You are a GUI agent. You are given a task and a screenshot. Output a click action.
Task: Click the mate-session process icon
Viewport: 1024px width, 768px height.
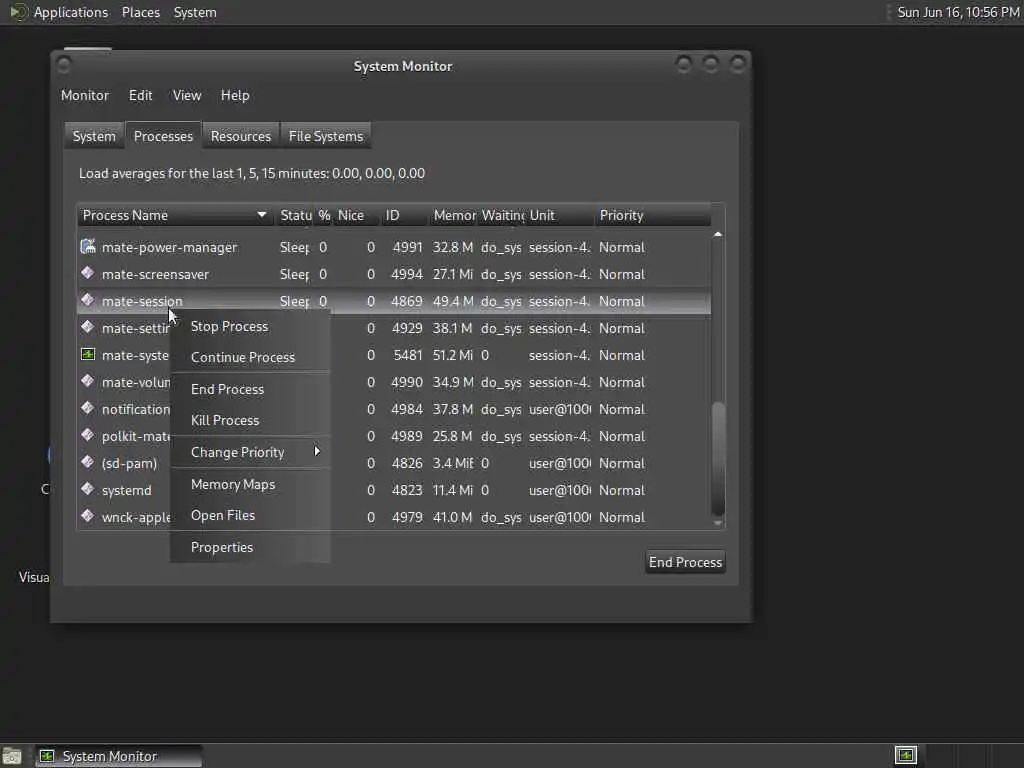pyautogui.click(x=88, y=300)
